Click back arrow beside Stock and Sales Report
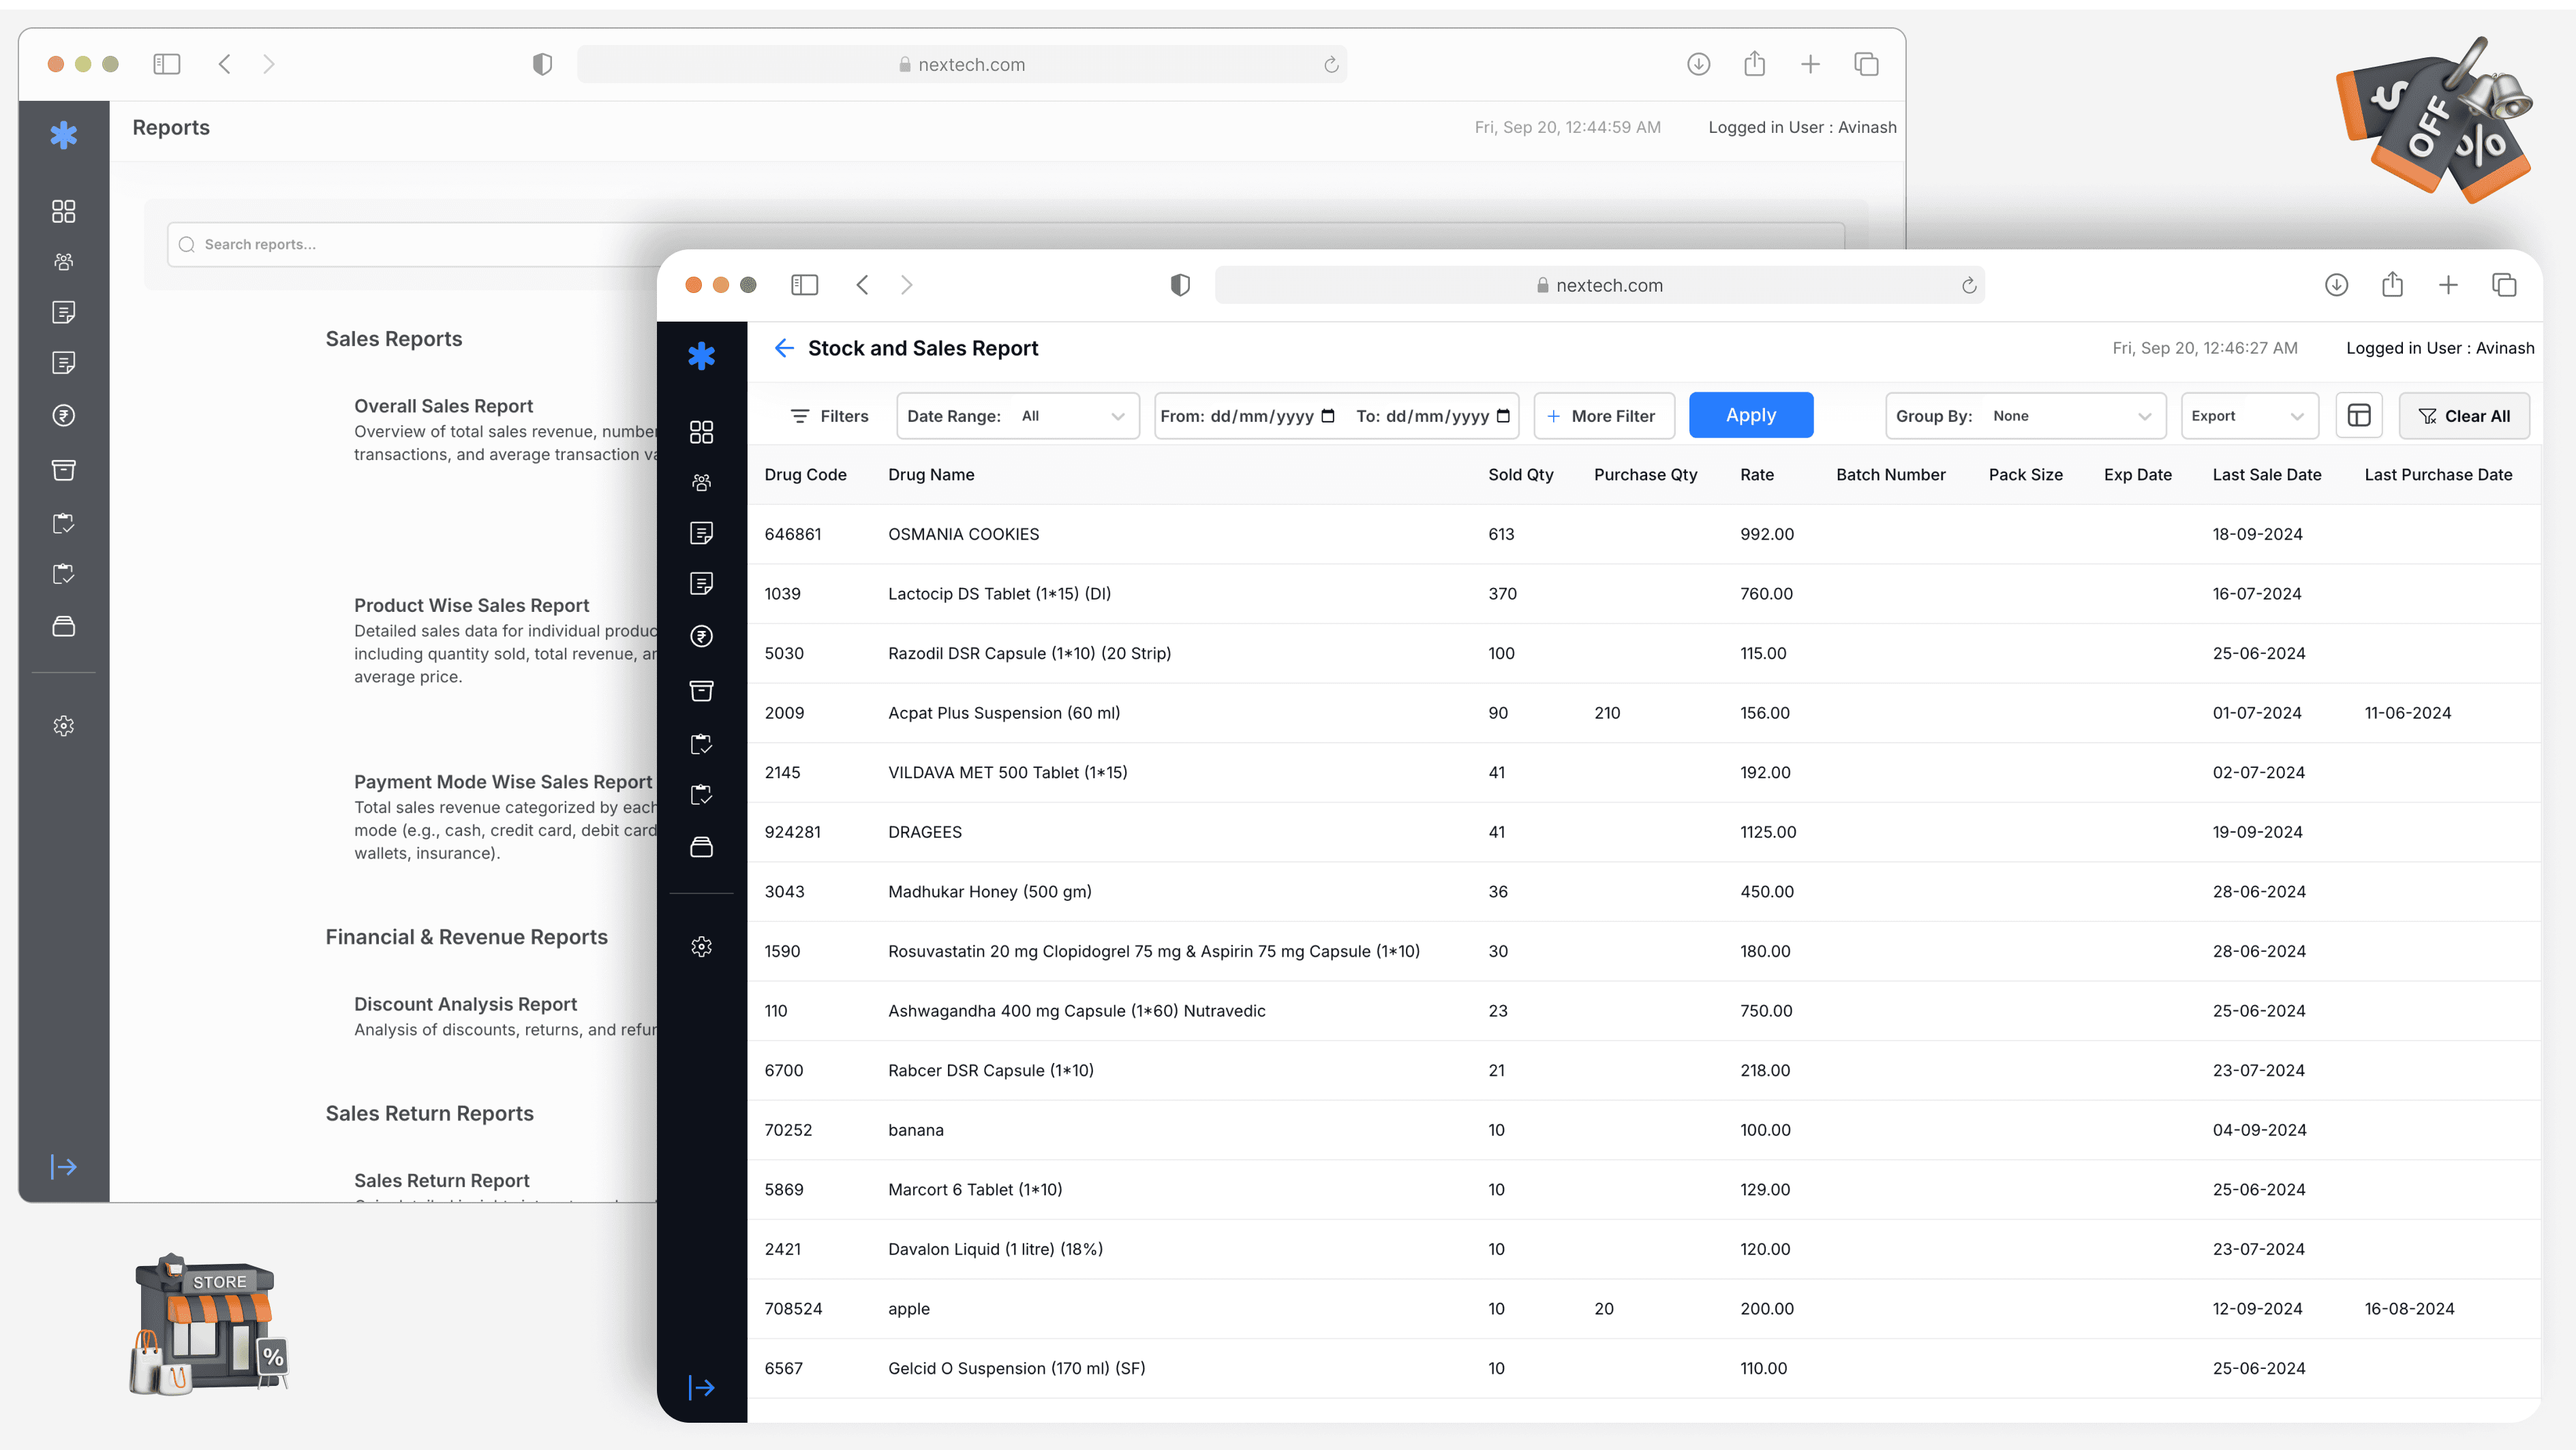The width and height of the screenshot is (2576, 1450). (x=784, y=348)
